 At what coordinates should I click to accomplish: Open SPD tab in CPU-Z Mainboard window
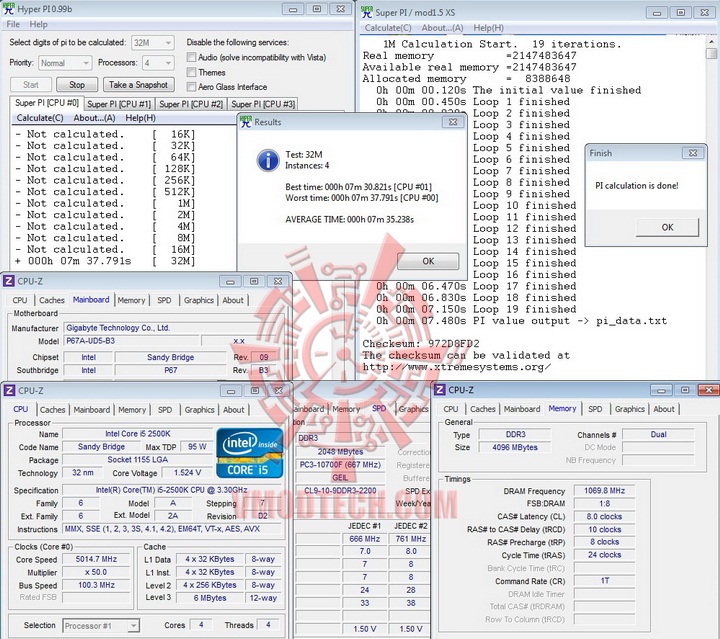coord(164,300)
